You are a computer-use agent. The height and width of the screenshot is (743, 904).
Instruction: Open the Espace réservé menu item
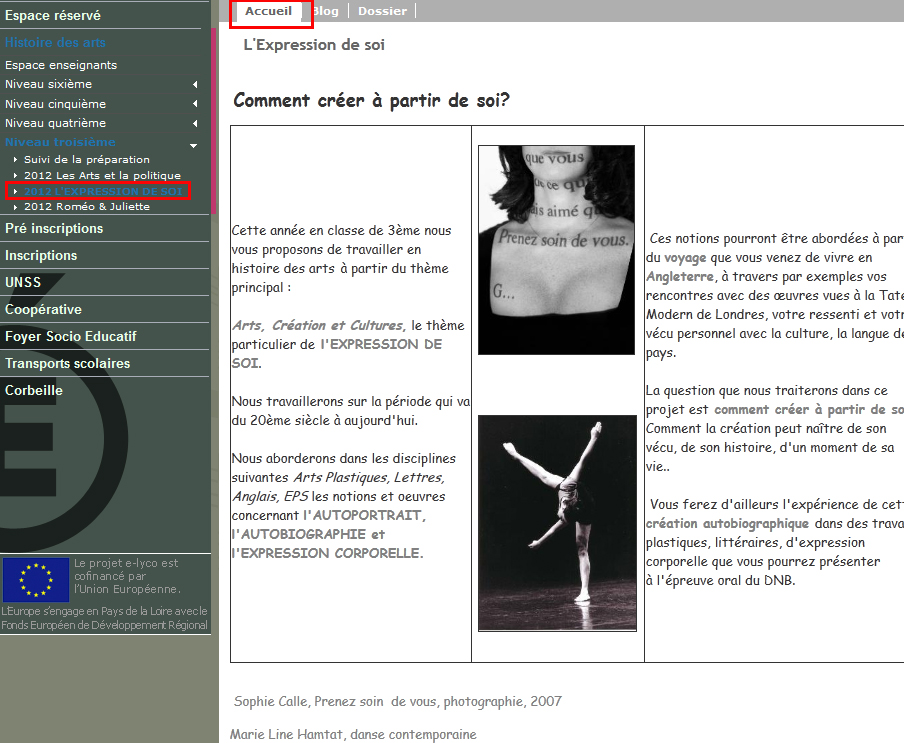[x=53, y=16]
